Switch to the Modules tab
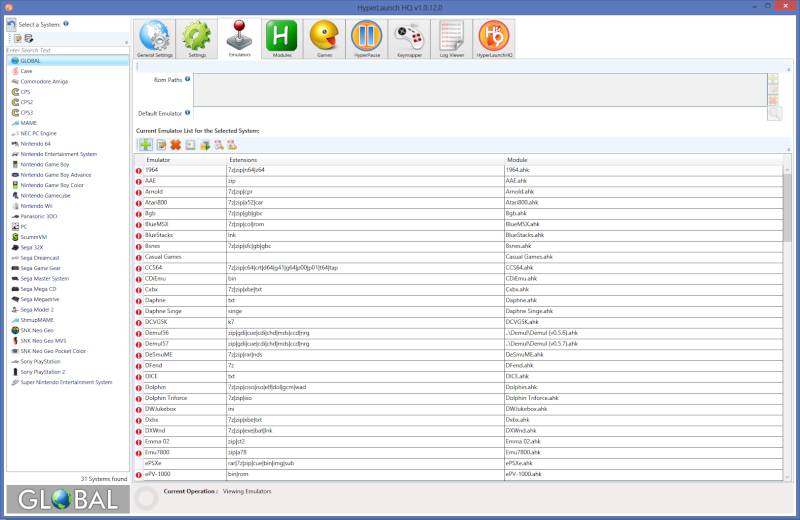Screen dimensions: 800x520 pos(282,39)
